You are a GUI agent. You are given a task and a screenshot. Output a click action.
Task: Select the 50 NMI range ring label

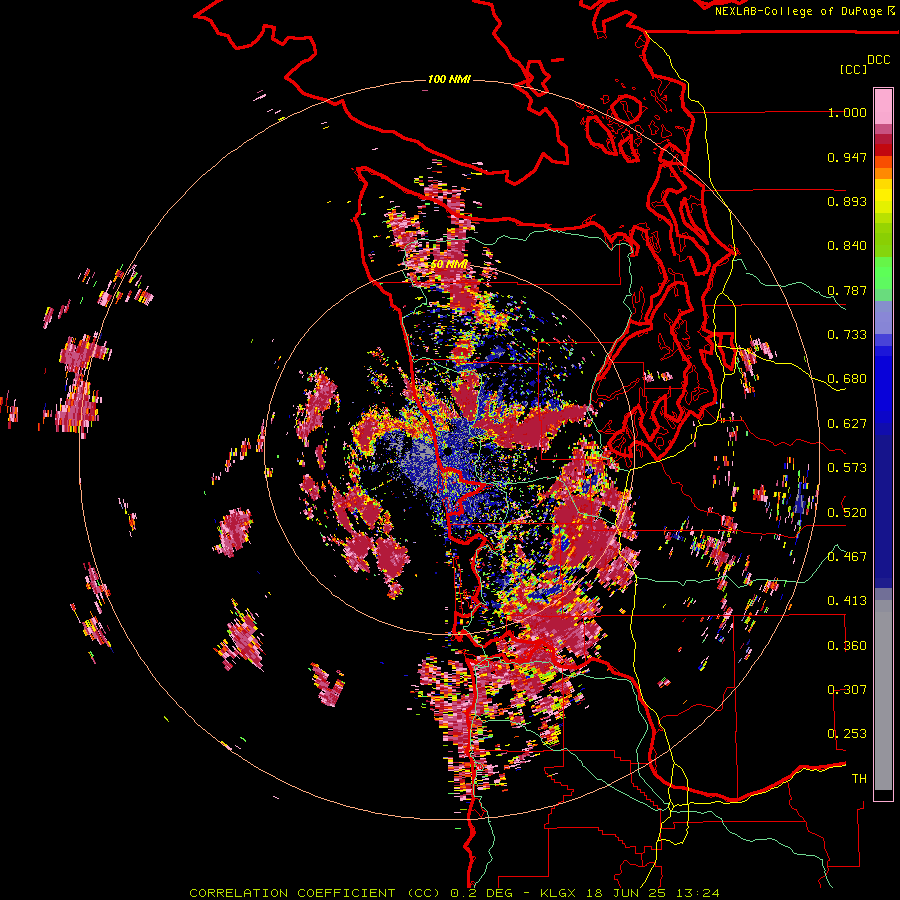[x=449, y=265]
